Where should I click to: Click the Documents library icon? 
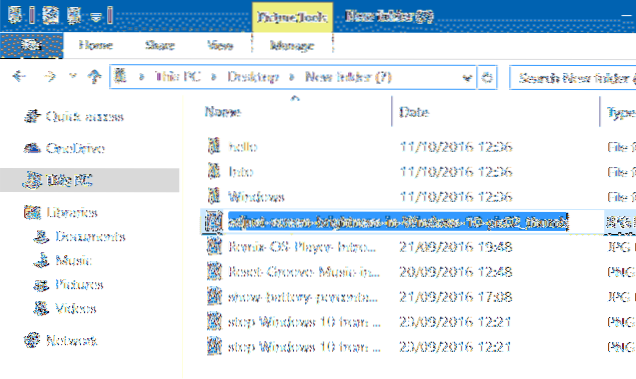point(41,236)
